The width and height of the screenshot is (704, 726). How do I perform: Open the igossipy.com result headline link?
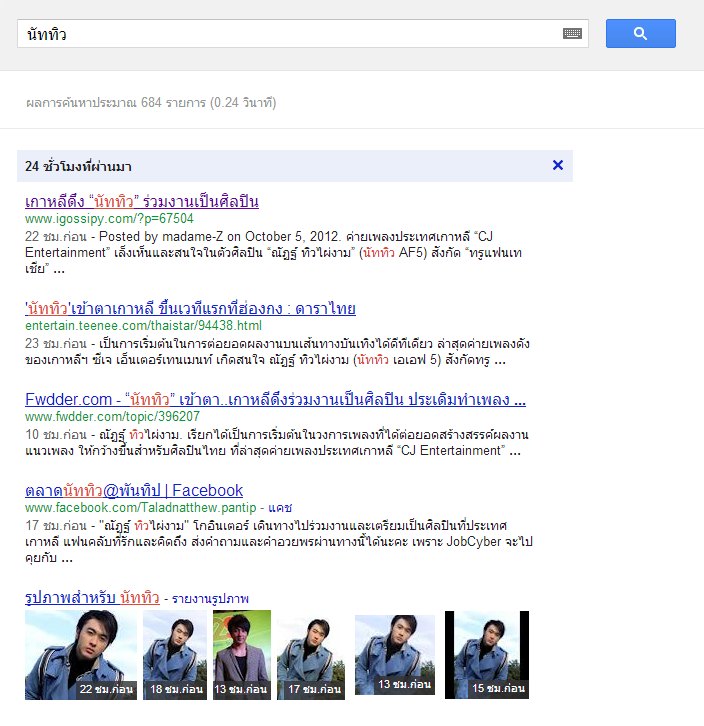tap(142, 201)
